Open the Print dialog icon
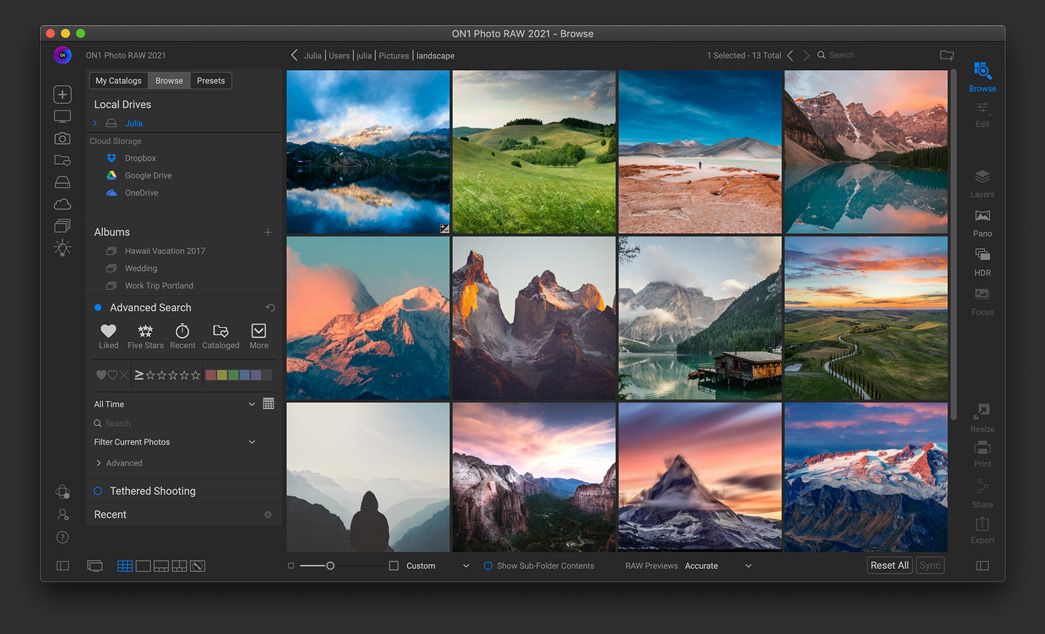 [x=982, y=447]
